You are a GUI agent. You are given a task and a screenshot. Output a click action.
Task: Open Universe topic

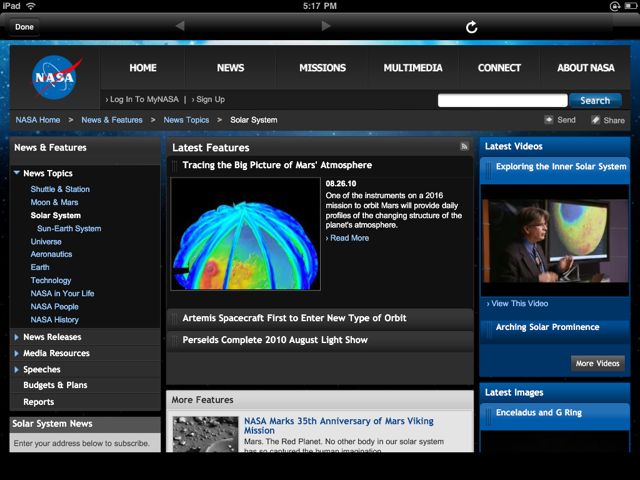(x=46, y=242)
